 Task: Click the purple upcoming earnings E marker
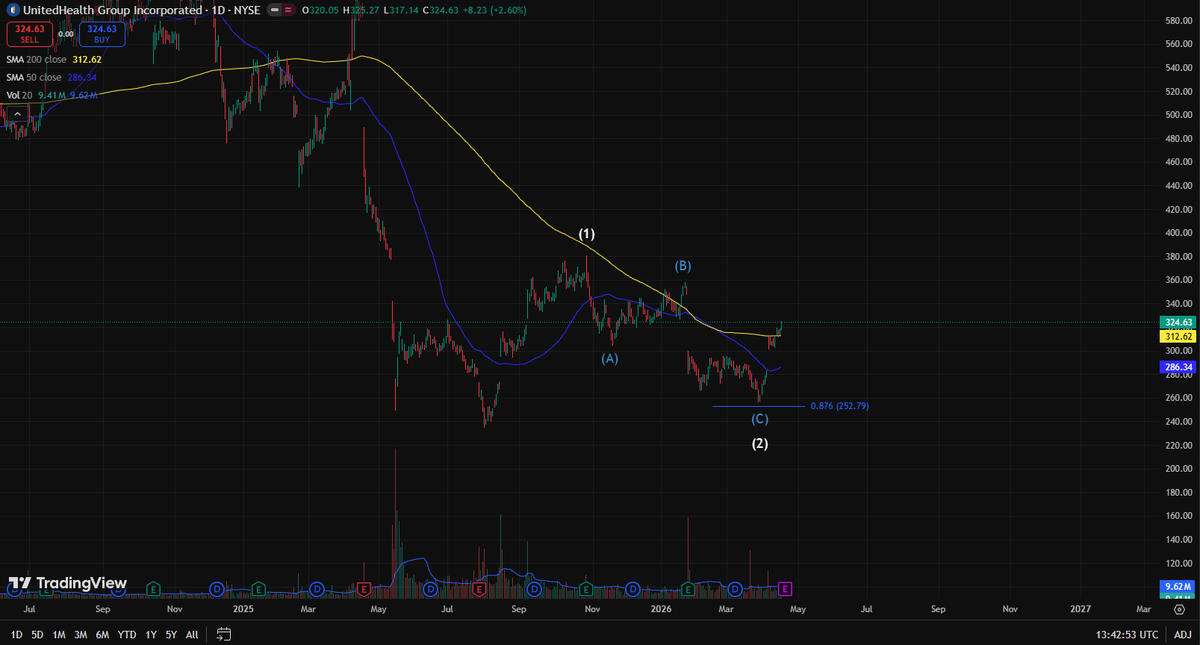pyautogui.click(x=785, y=588)
